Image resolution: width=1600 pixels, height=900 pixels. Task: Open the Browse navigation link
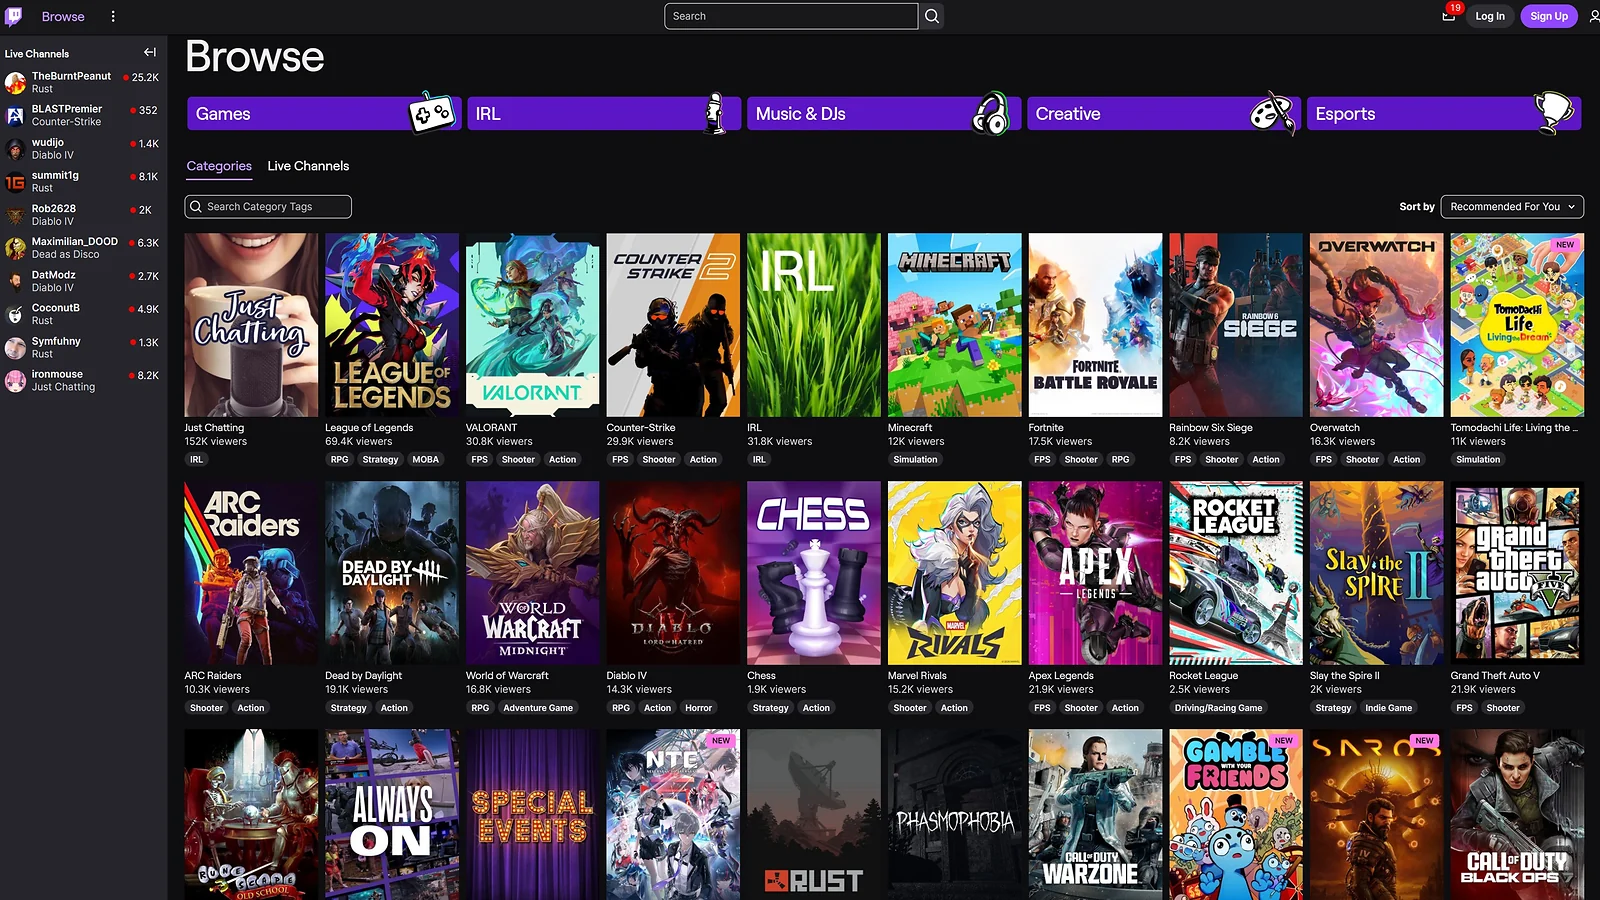click(x=63, y=16)
